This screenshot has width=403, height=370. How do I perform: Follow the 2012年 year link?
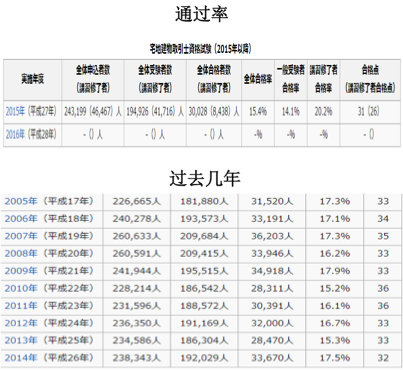(21, 323)
